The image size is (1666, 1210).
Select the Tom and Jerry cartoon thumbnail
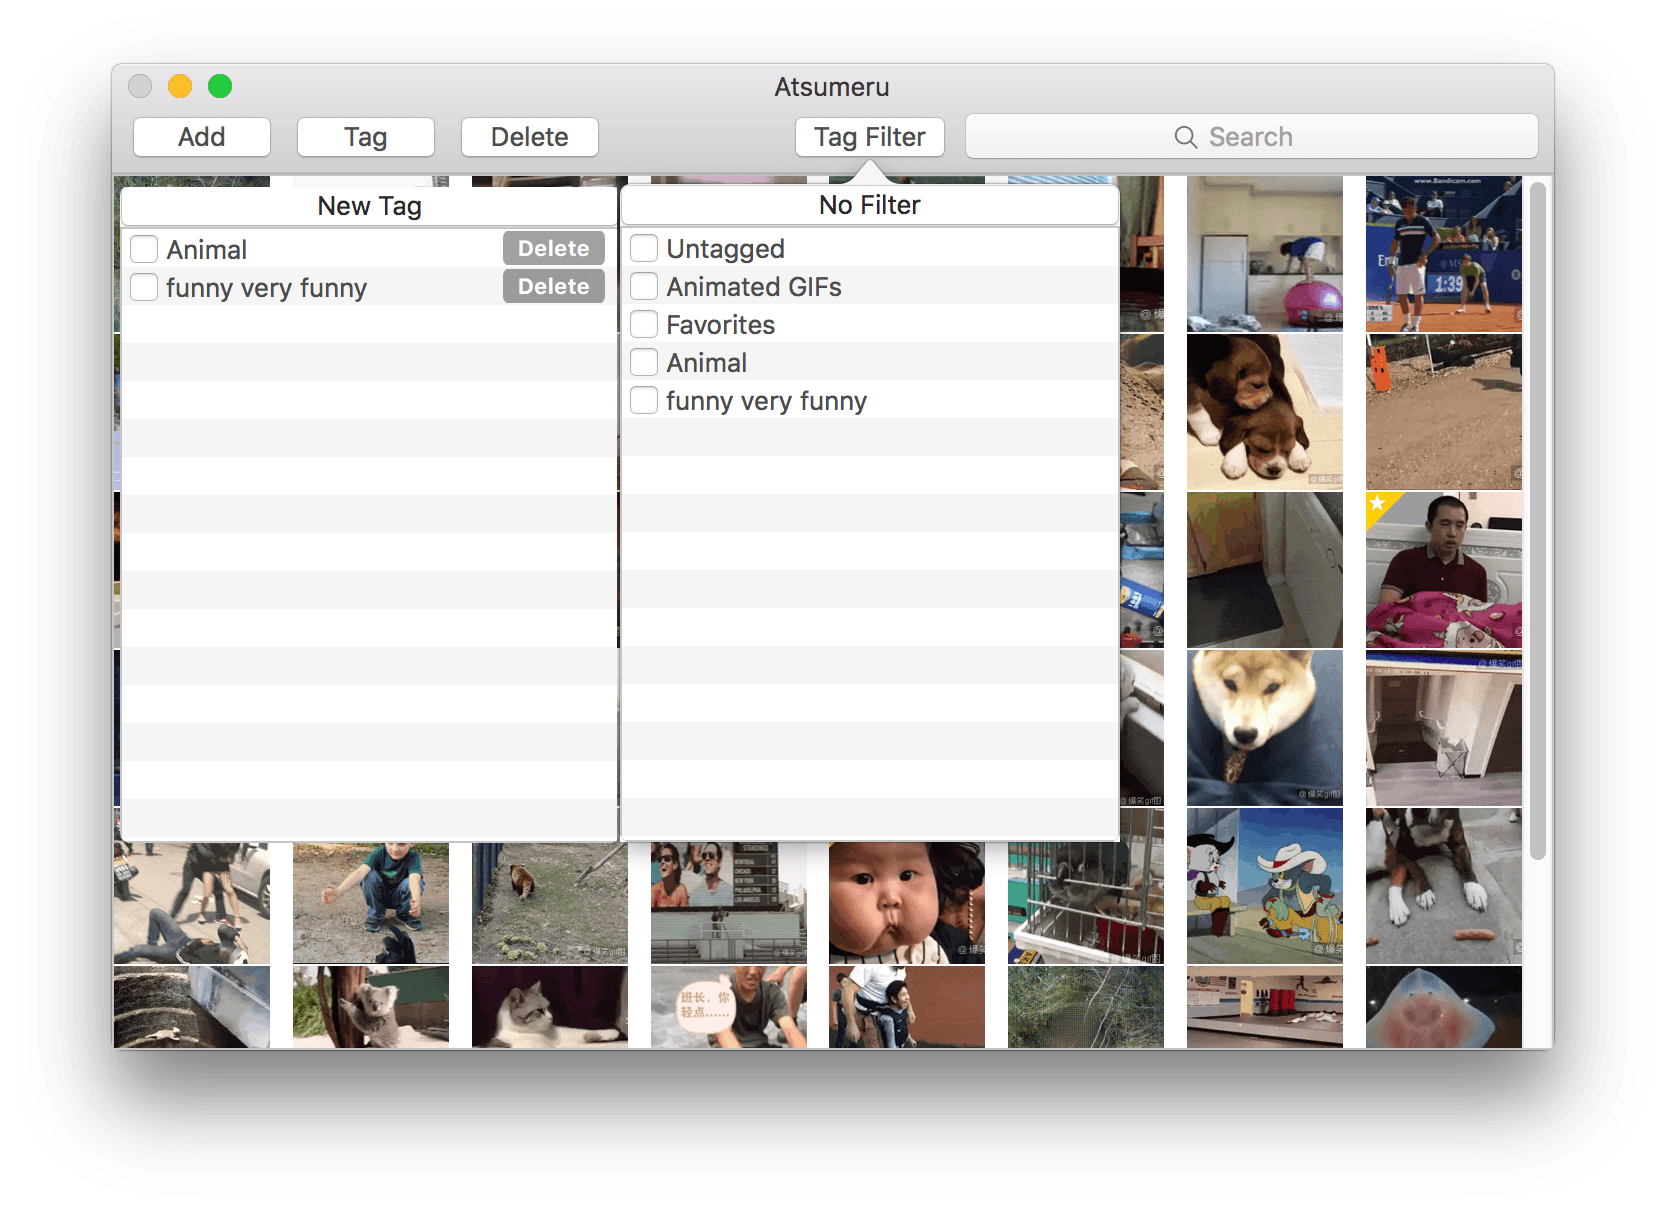1265,886
